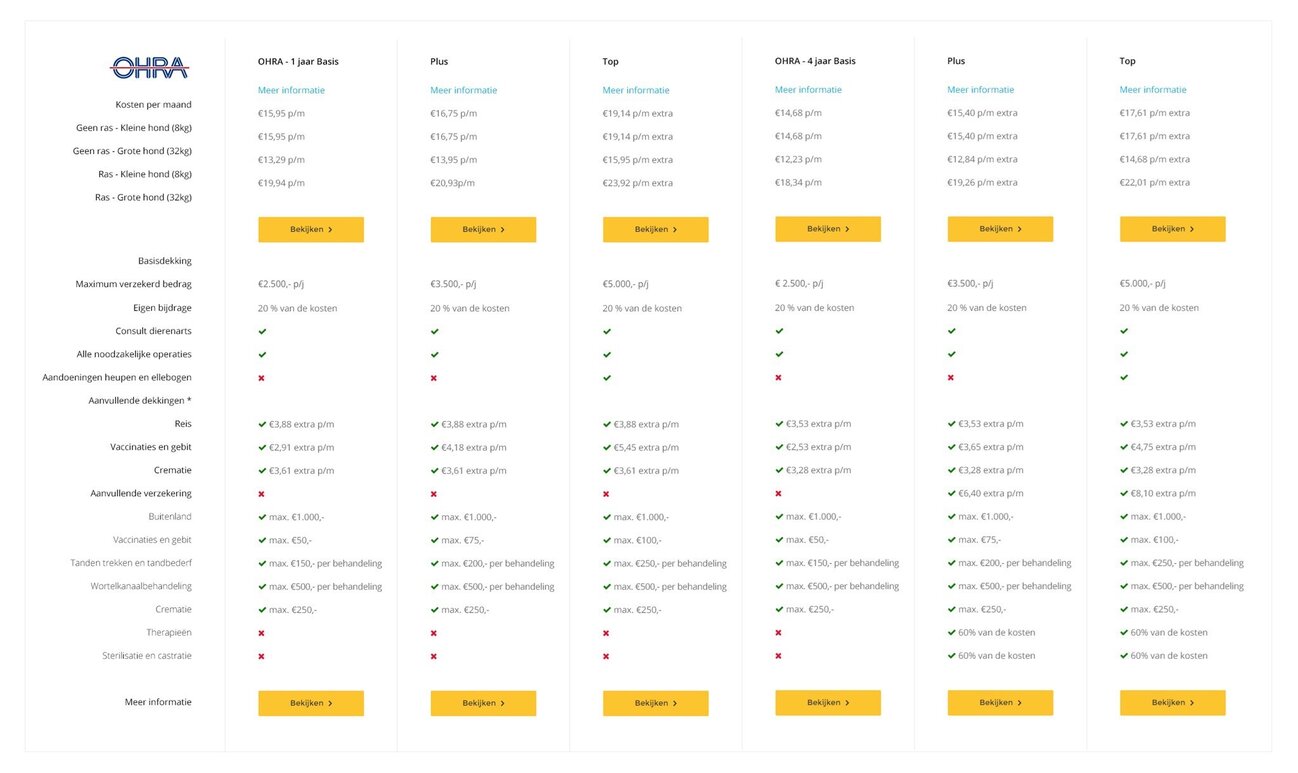Click bottom-row Bekijken button in 1 jaar Basis column
Image resolution: width=1298 pixels, height=773 pixels.
(311, 703)
